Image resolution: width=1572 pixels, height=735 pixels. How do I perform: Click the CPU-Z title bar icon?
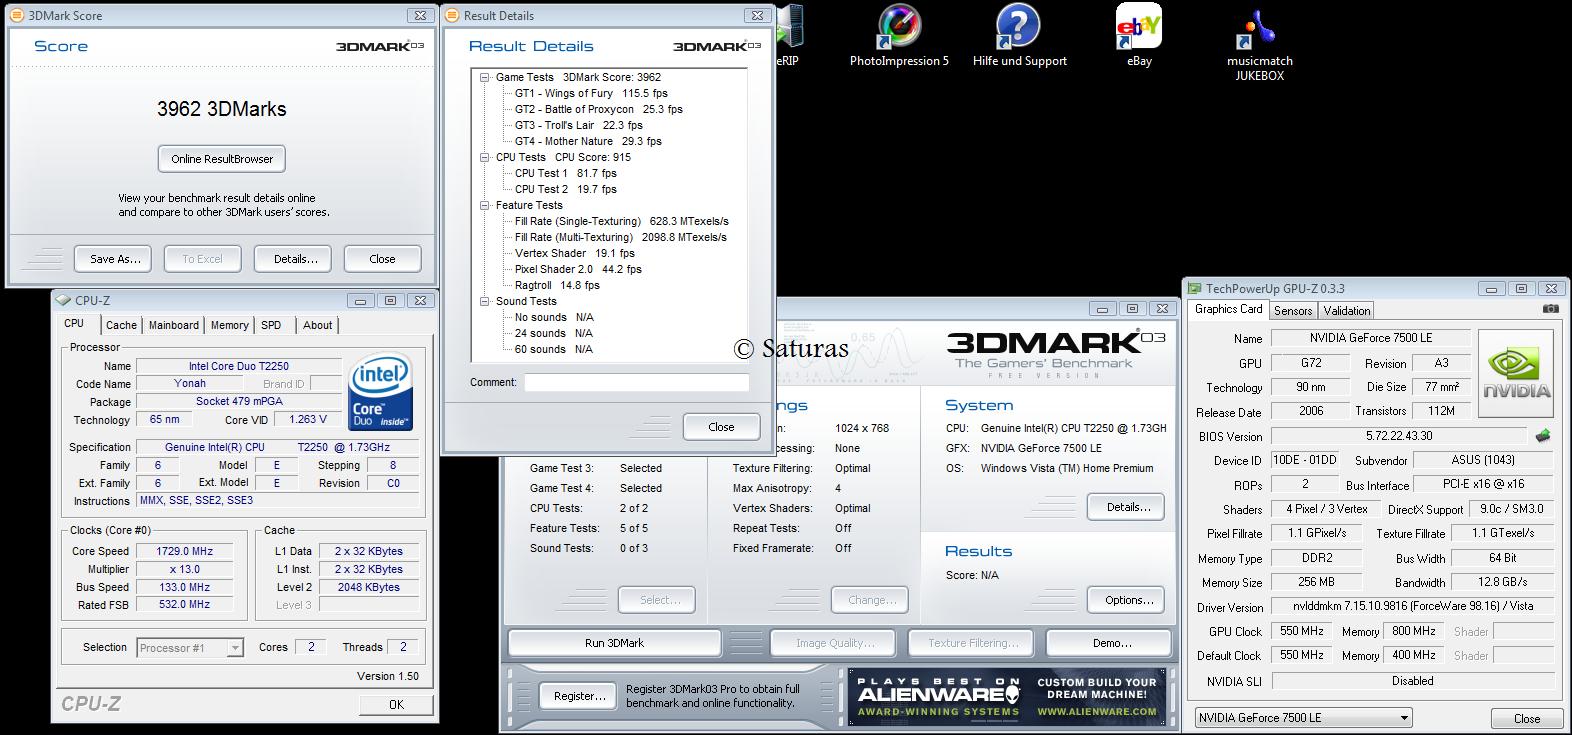tap(63, 300)
